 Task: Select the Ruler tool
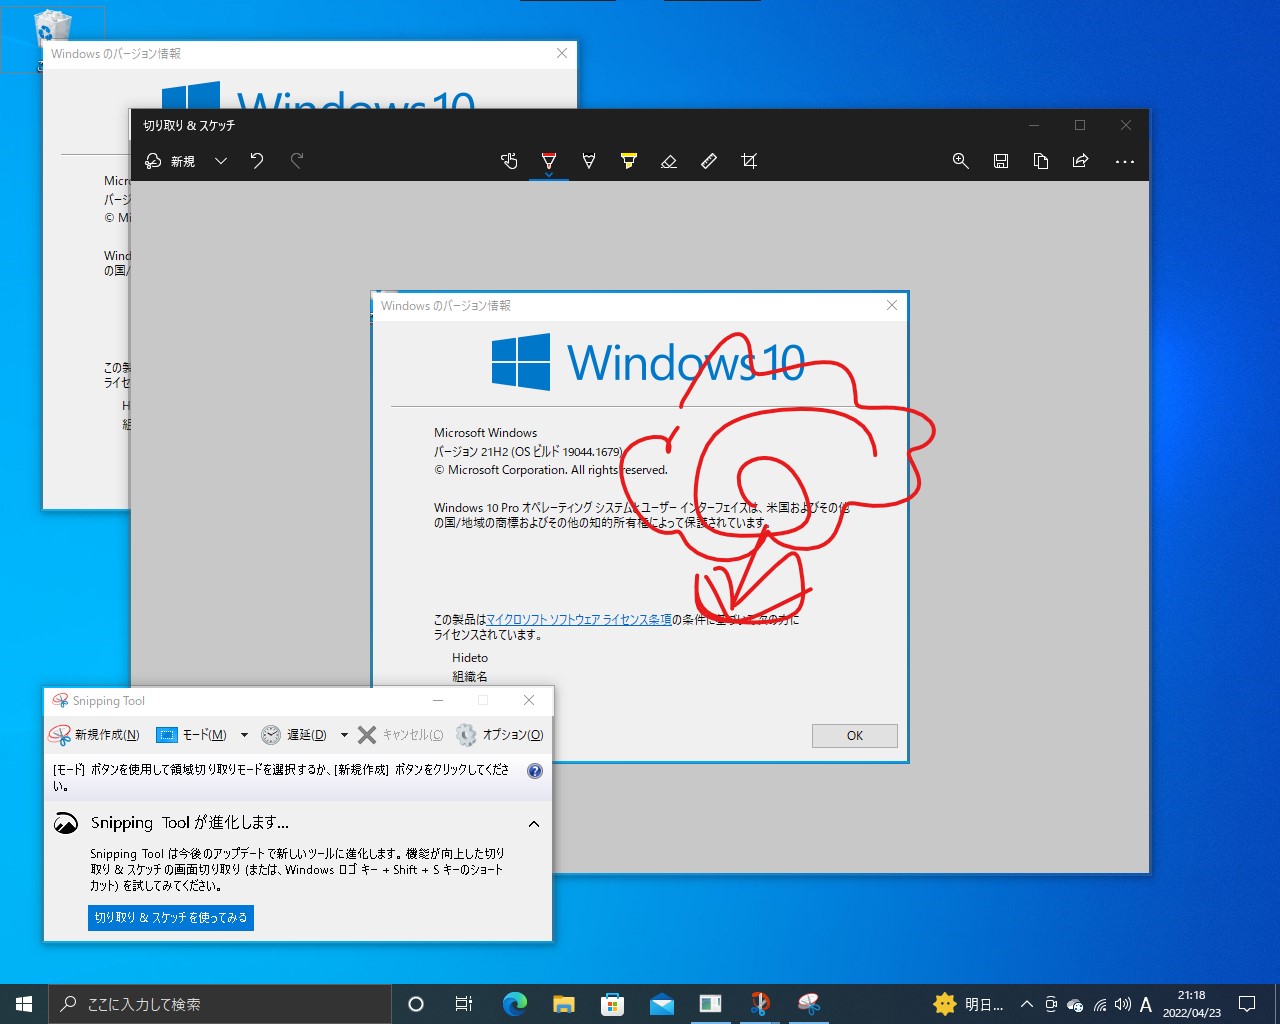[709, 160]
